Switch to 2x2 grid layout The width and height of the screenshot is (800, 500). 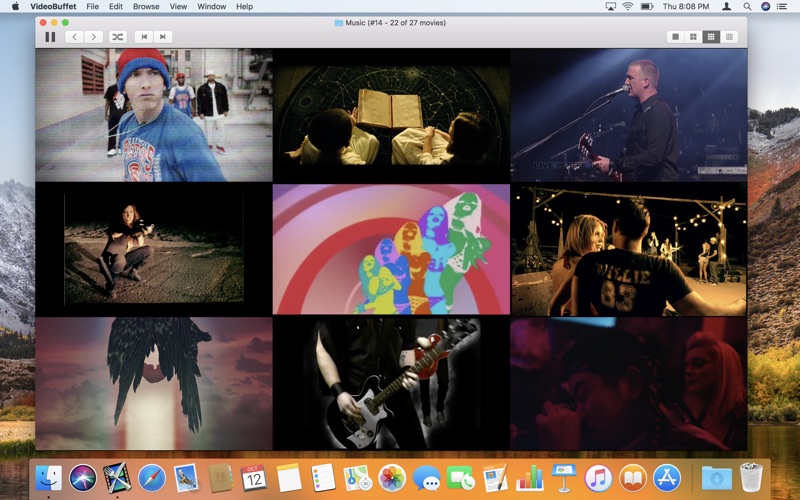click(693, 37)
